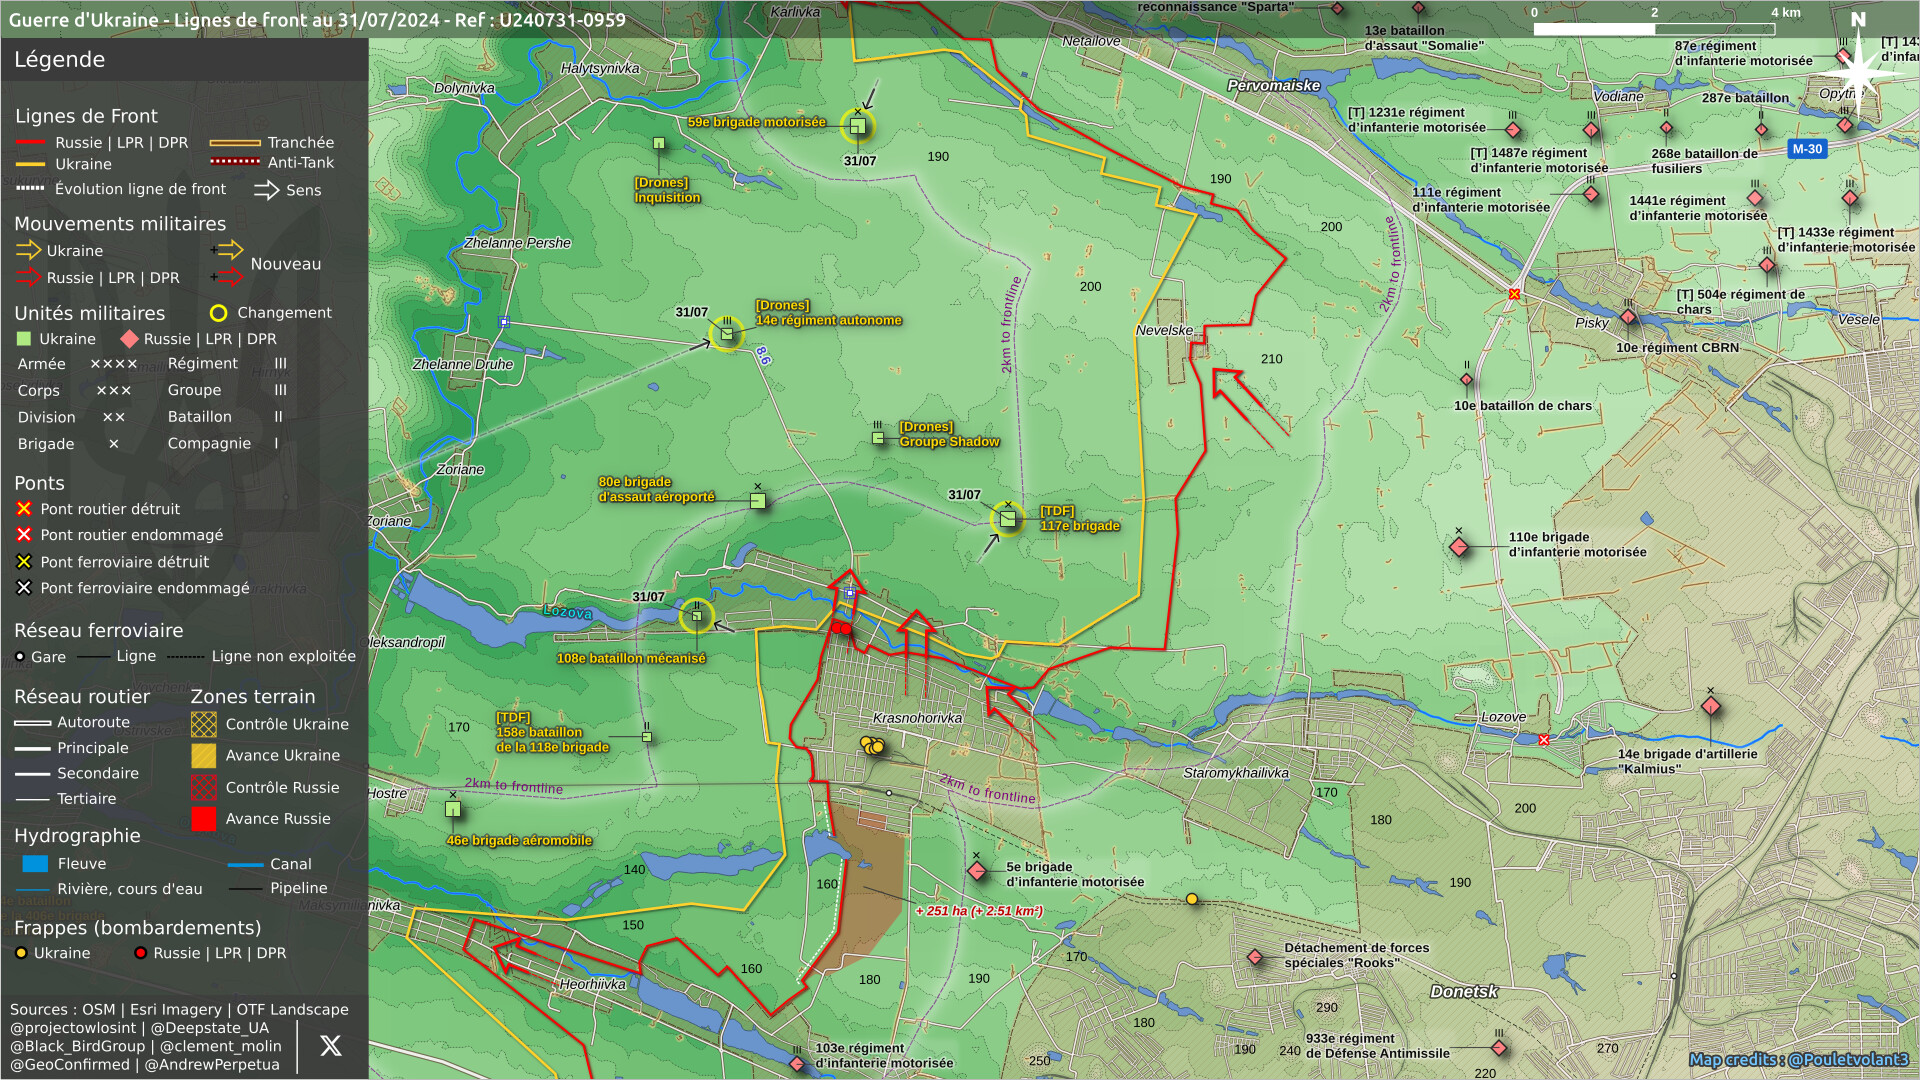Screen dimensions: 1920x1080
Task: Click the 80e brigade d'assaut aéroporté marker
Action: (x=758, y=500)
